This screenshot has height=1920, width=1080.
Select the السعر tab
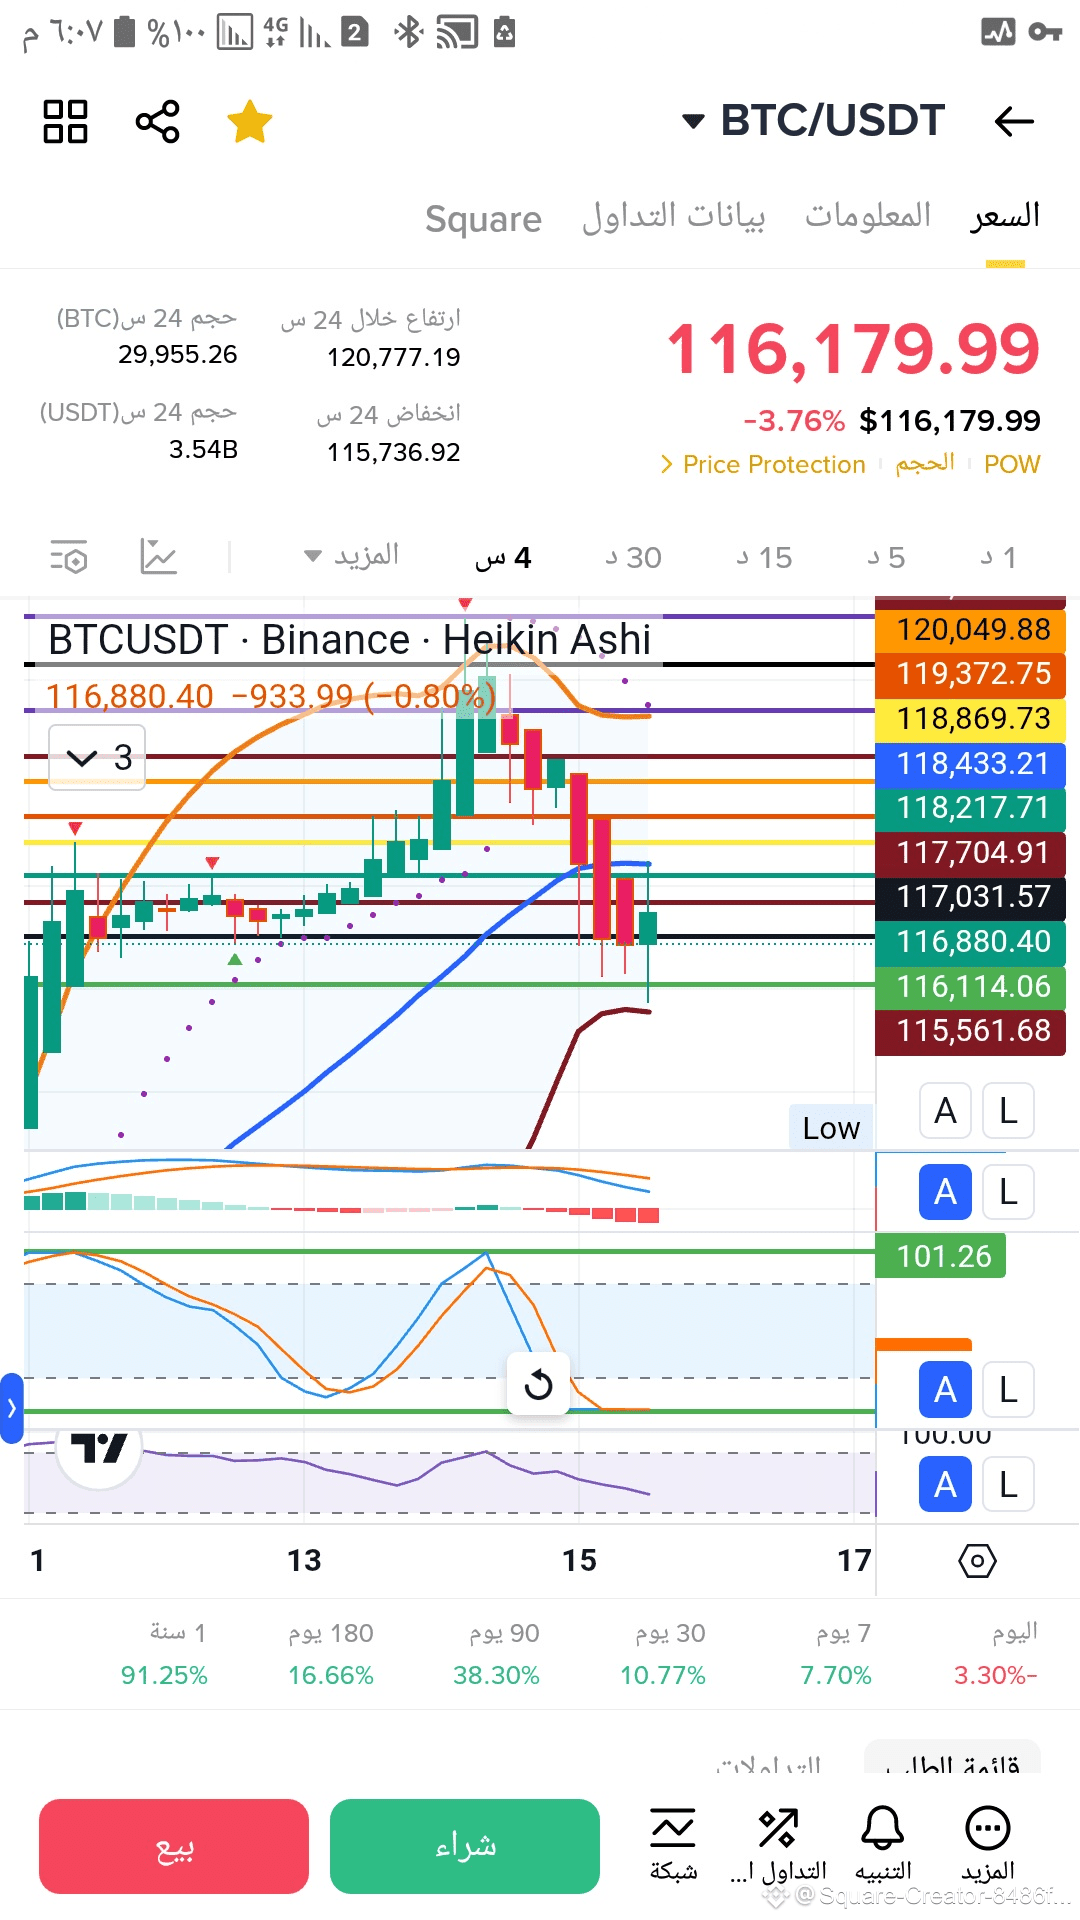1005,216
